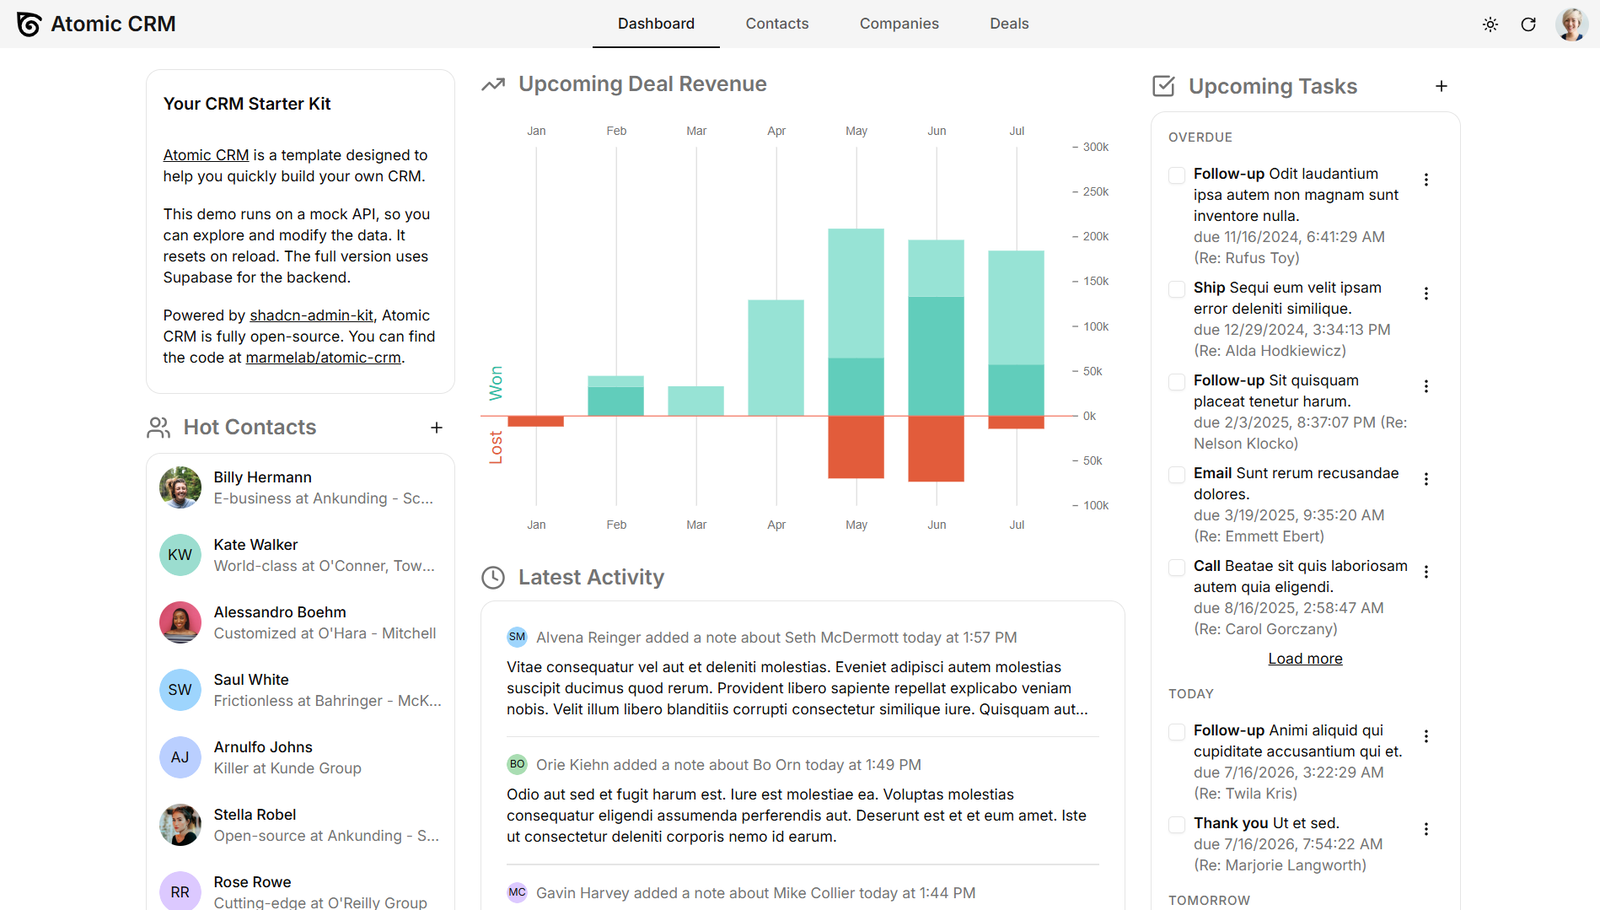Check the Ship Sequi eum velit task

pyautogui.click(x=1177, y=289)
